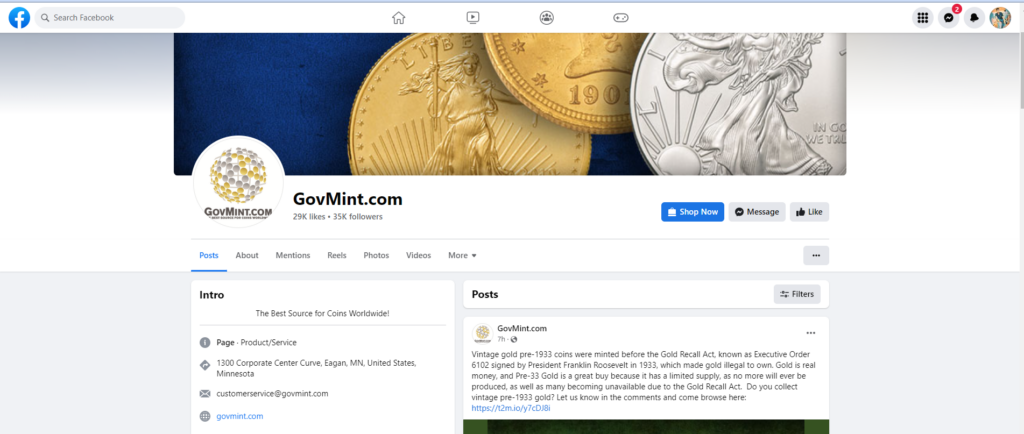This screenshot has height=434, width=1024.
Task: Click the 1300 Corporate Center Curve address
Action: coord(316,368)
